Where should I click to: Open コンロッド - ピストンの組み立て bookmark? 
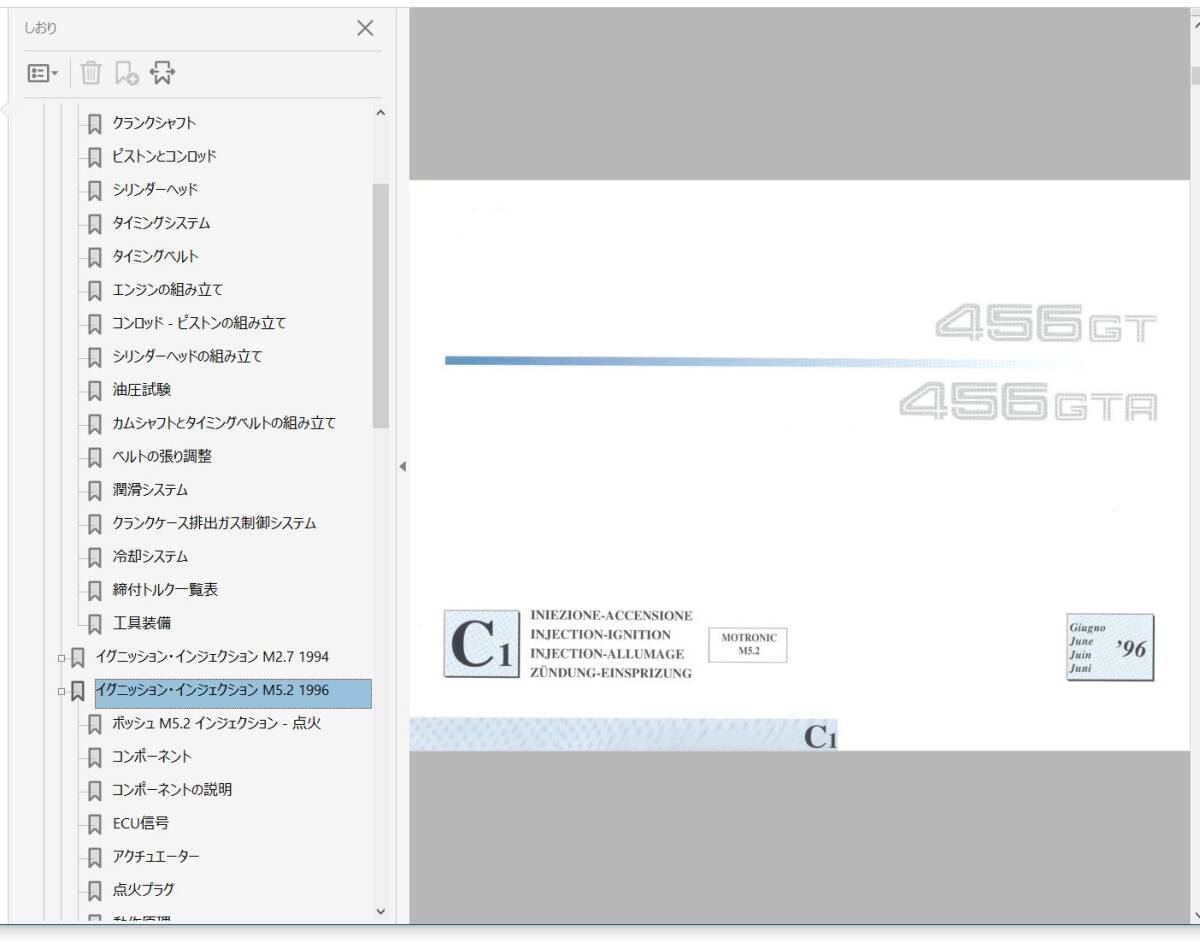(x=200, y=323)
